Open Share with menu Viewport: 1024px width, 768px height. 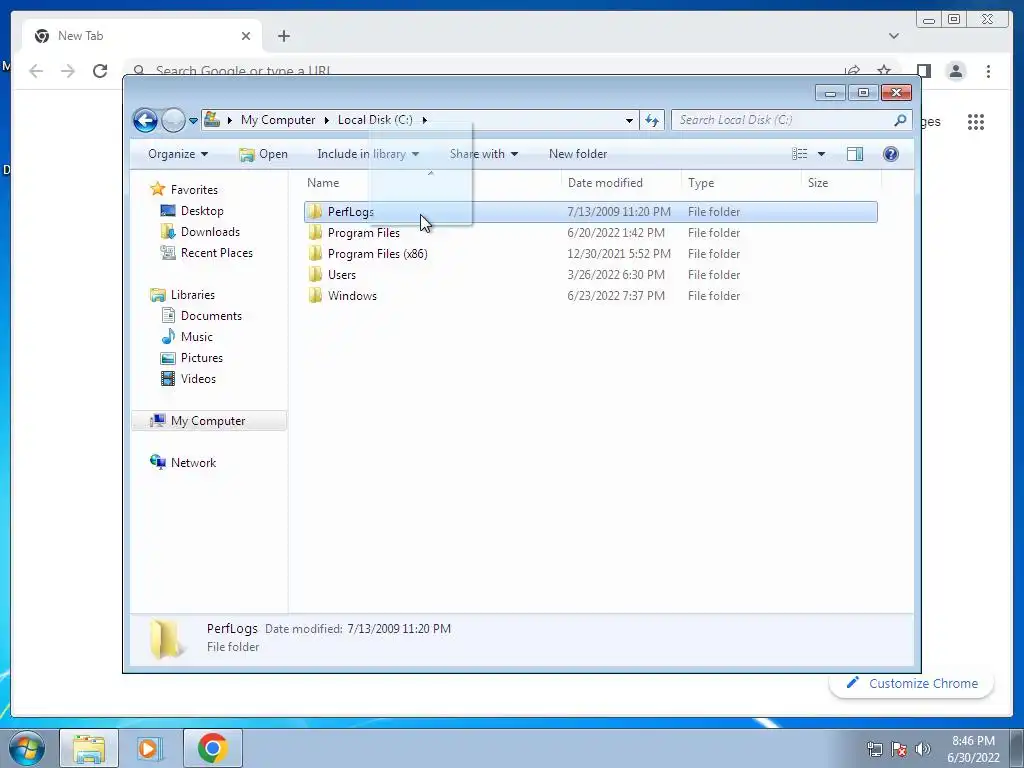coord(484,154)
